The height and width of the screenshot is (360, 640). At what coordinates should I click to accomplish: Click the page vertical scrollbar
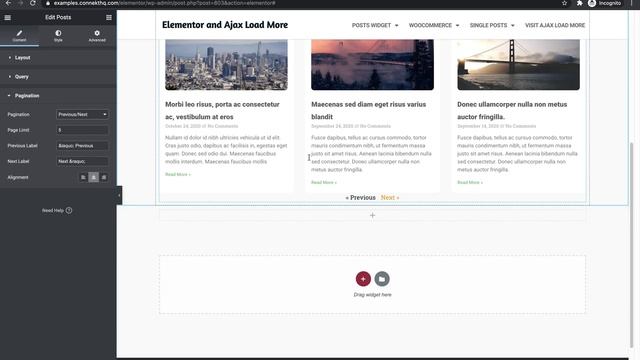click(632, 245)
